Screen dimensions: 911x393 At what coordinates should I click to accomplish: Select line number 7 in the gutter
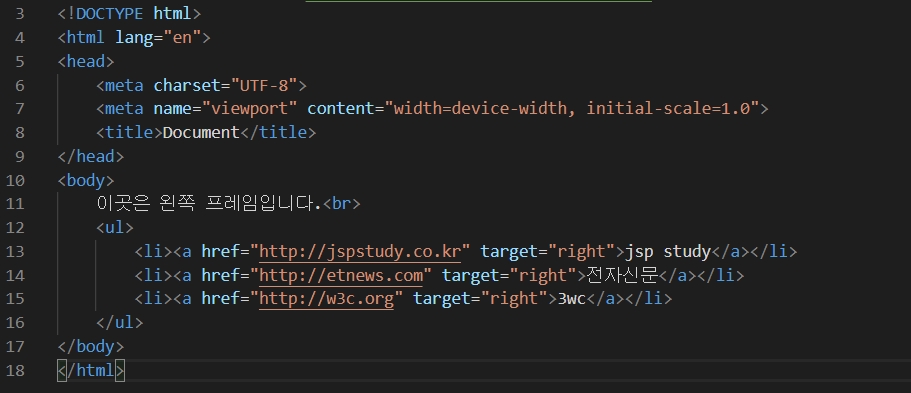click(20, 109)
